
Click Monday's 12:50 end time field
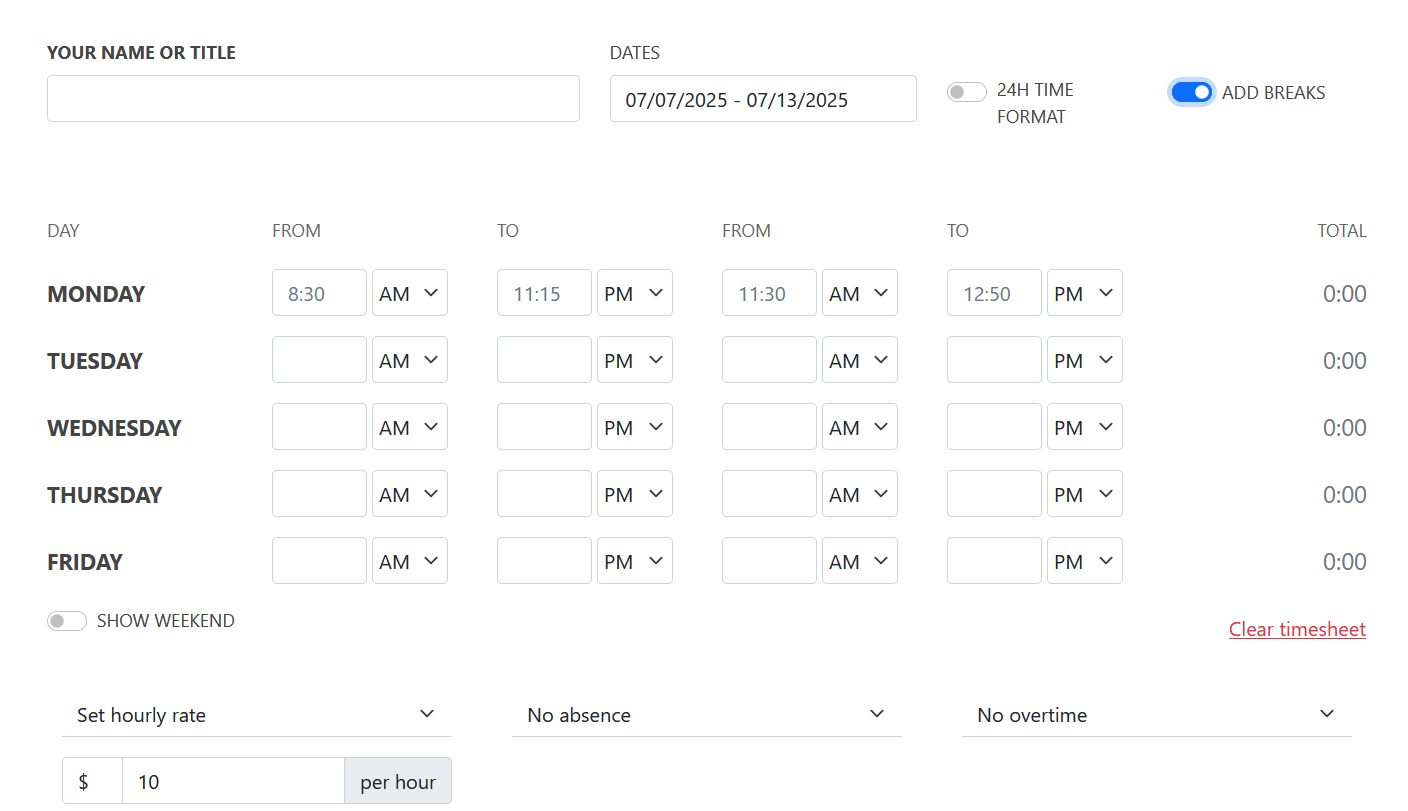coord(994,292)
